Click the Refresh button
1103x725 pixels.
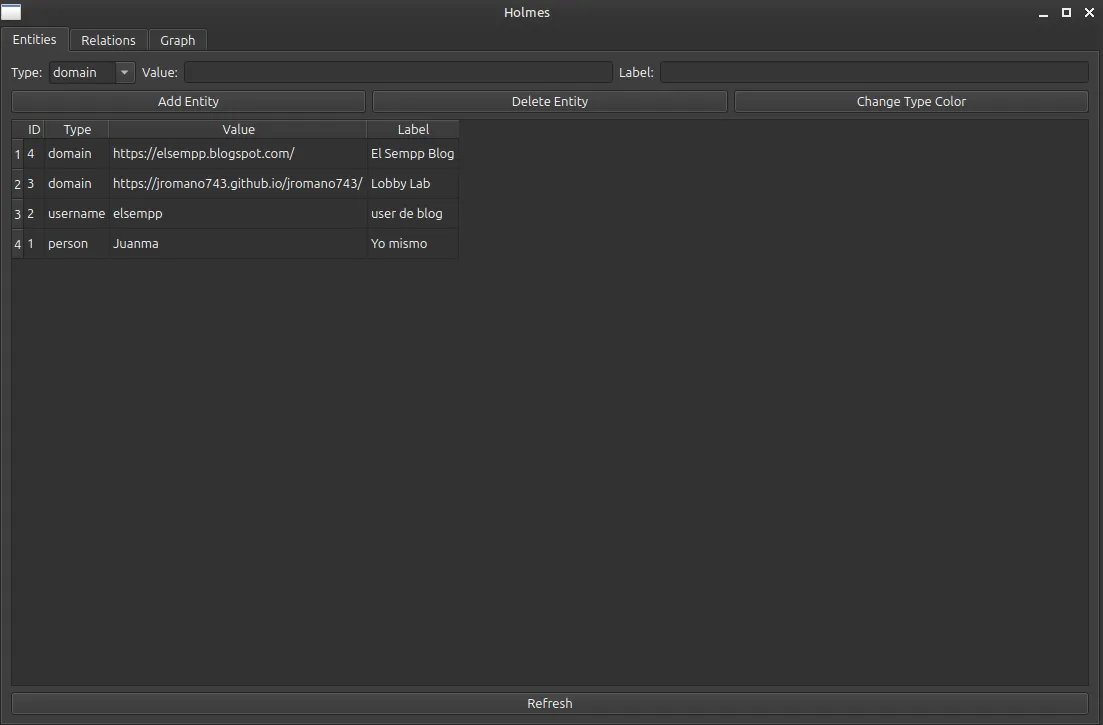point(550,703)
